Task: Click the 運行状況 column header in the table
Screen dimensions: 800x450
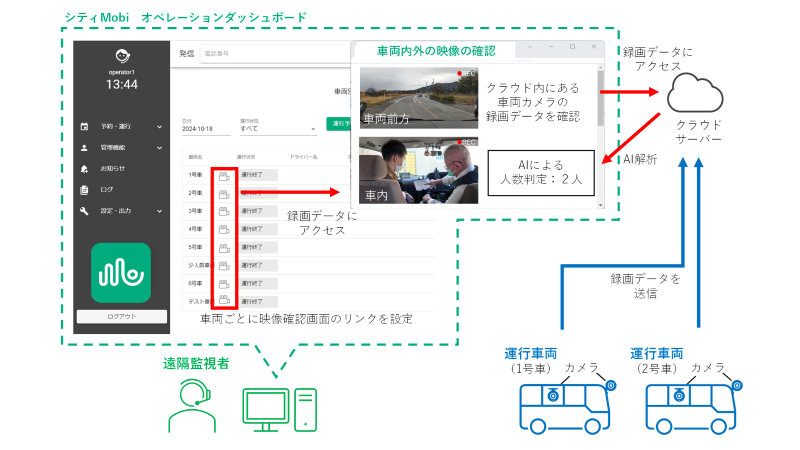Action: tap(246, 157)
